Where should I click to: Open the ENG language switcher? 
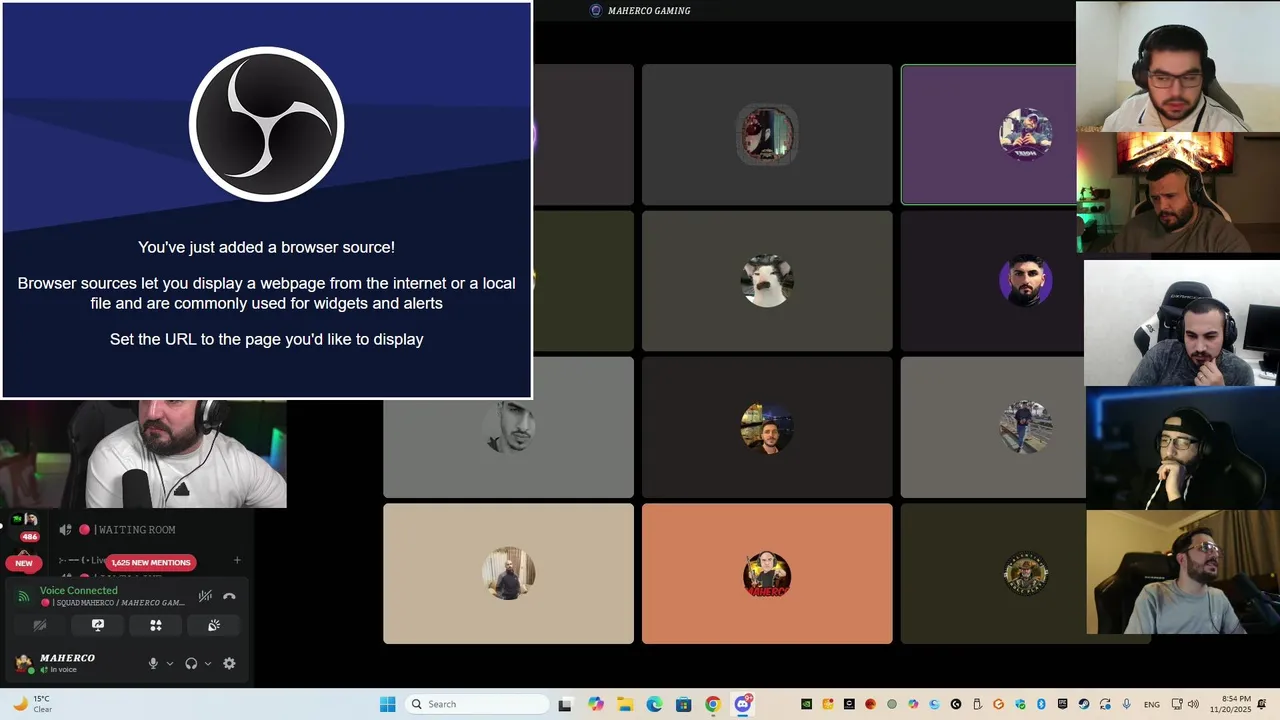coord(1152,704)
